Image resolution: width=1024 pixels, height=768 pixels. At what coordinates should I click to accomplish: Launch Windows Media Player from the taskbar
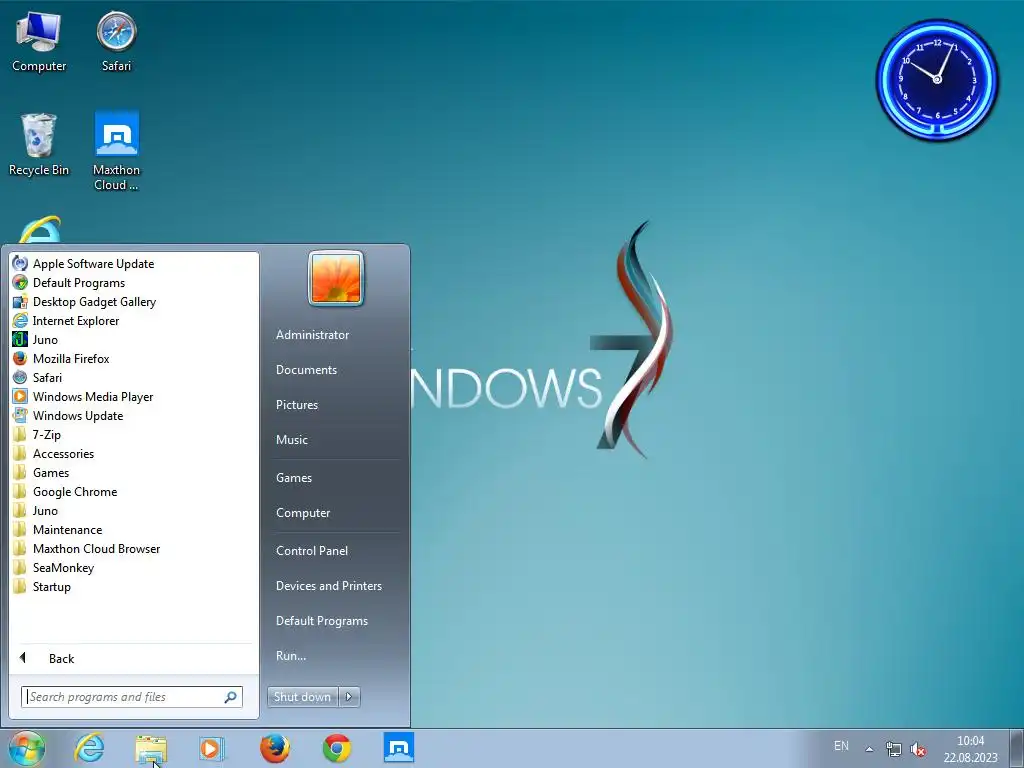tap(212, 748)
